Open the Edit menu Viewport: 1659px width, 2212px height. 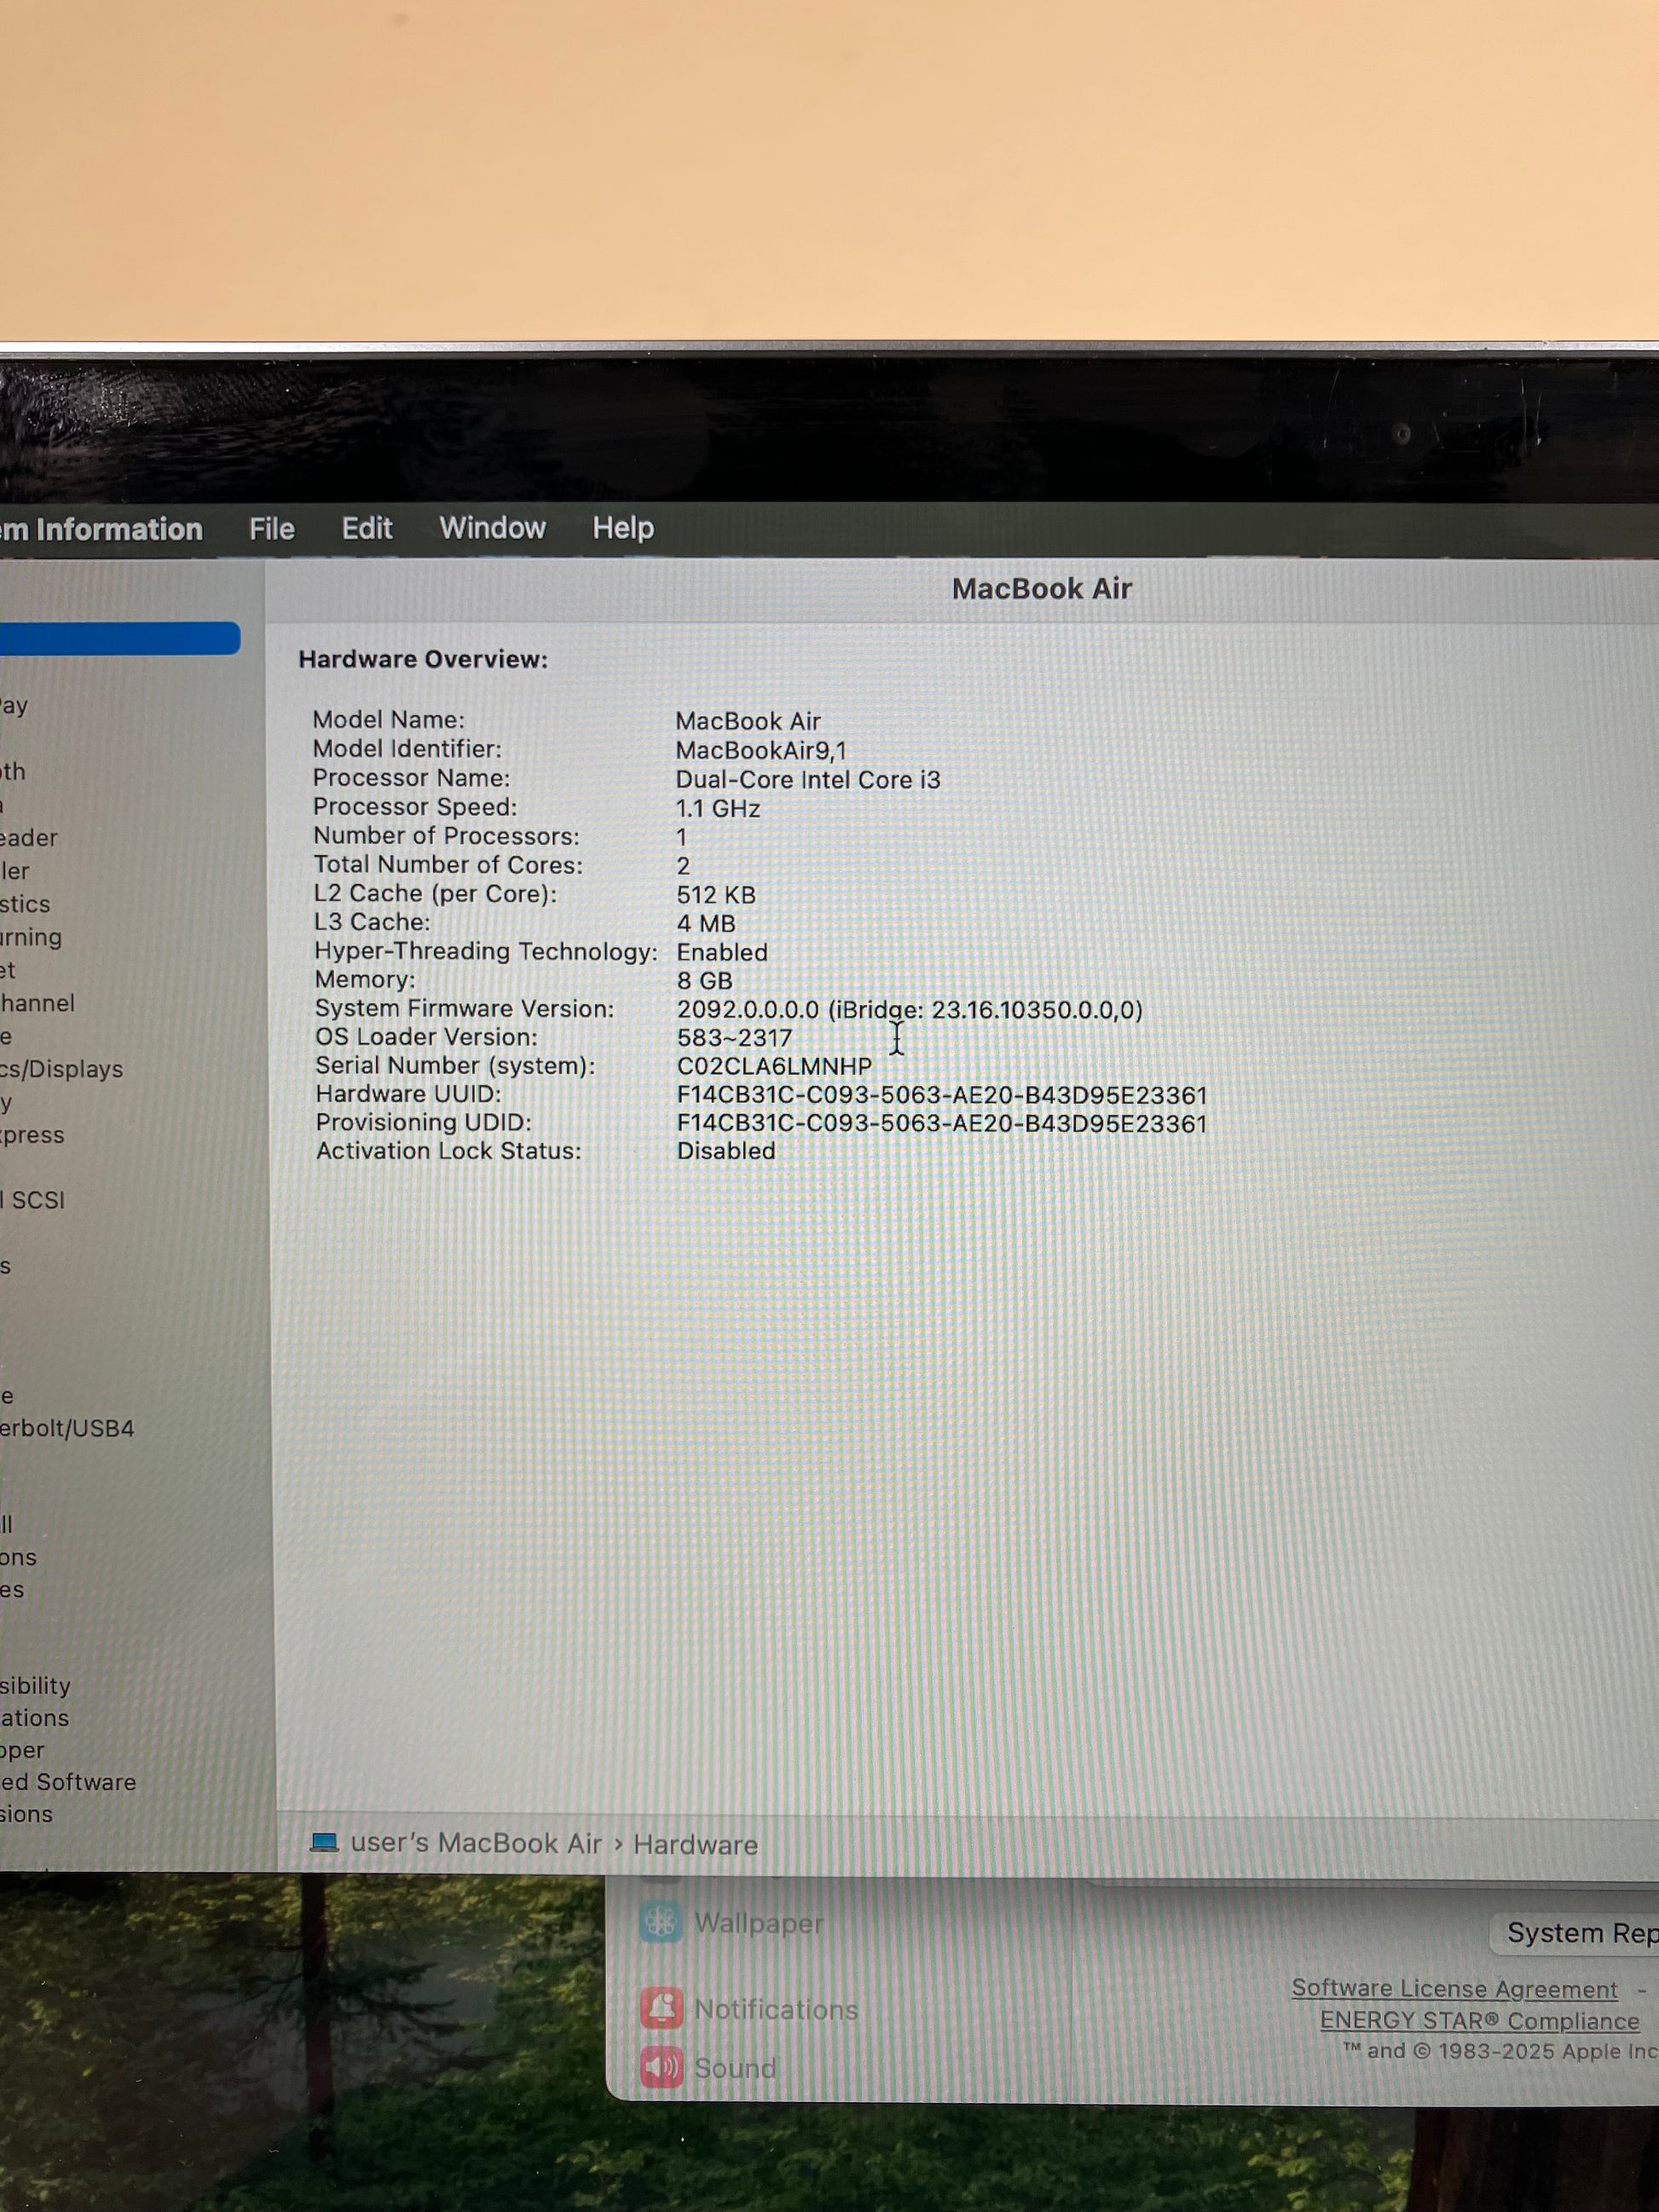367,528
